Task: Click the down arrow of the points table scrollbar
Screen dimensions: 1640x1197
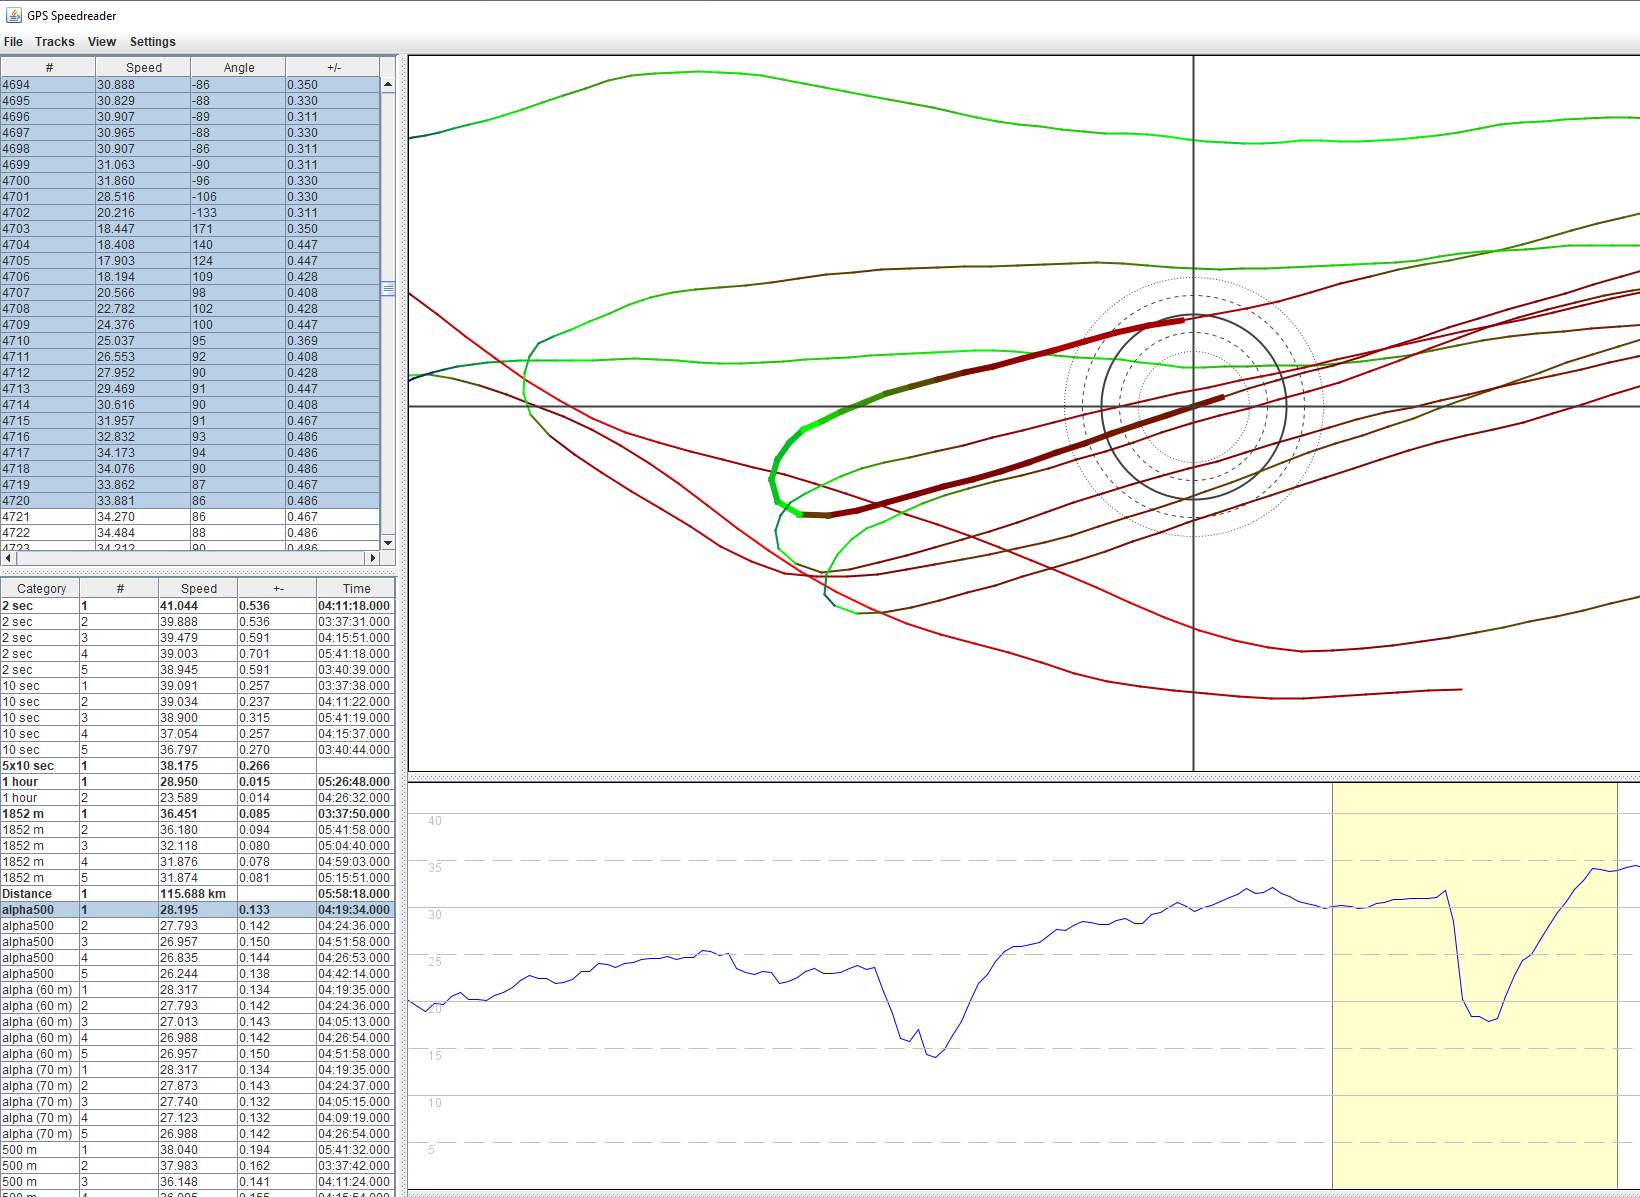Action: (388, 541)
